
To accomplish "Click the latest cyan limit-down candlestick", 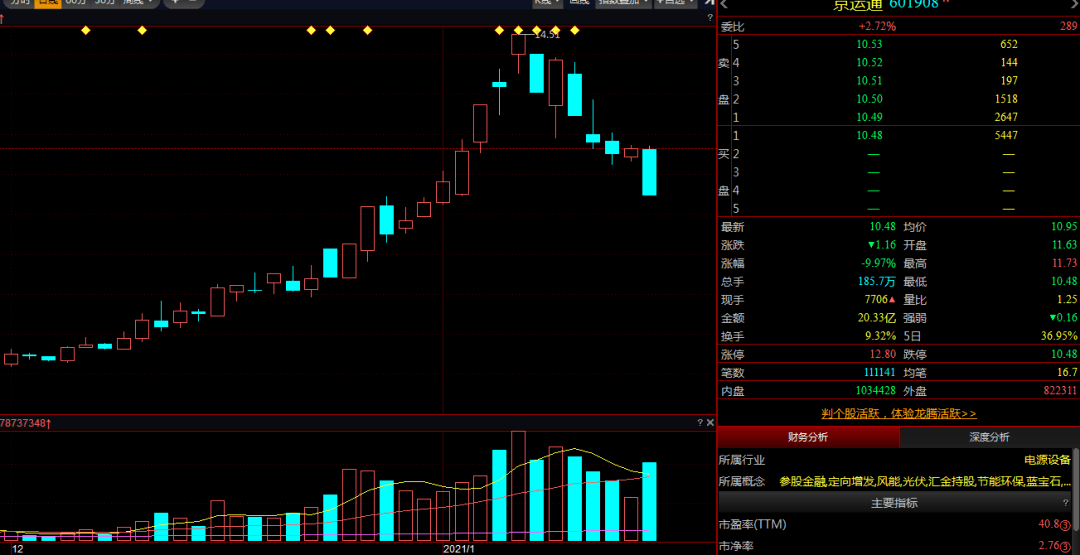I will [x=650, y=172].
